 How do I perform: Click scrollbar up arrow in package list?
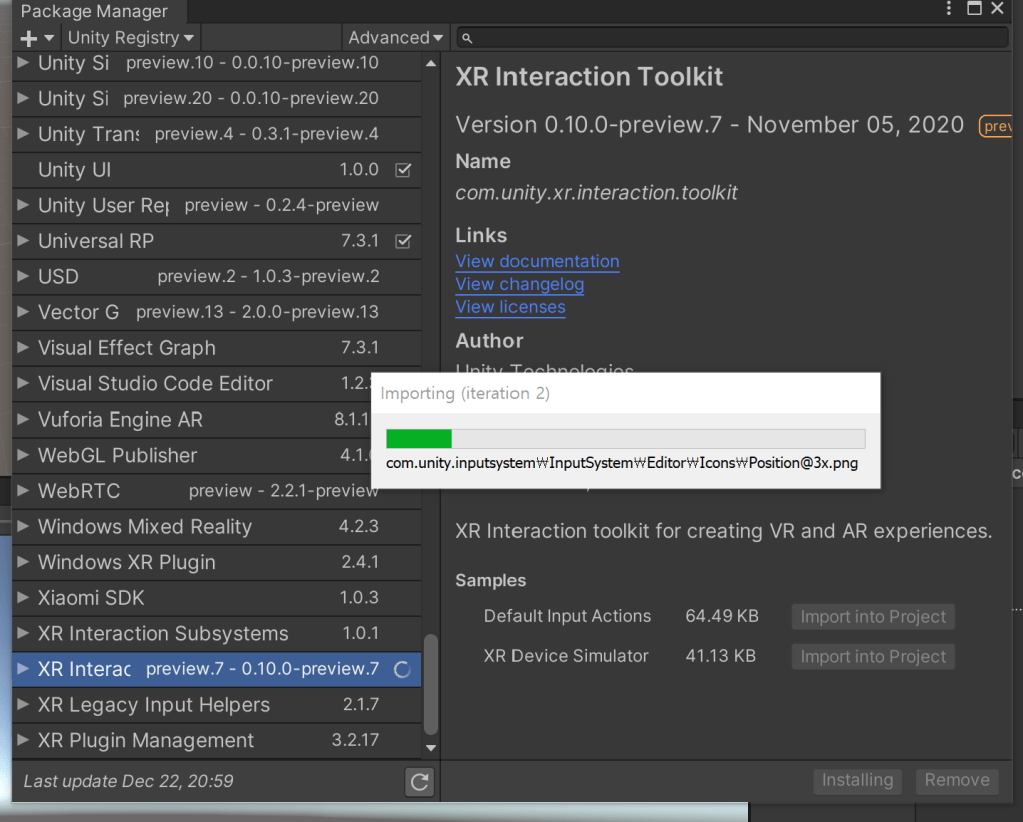(431, 64)
